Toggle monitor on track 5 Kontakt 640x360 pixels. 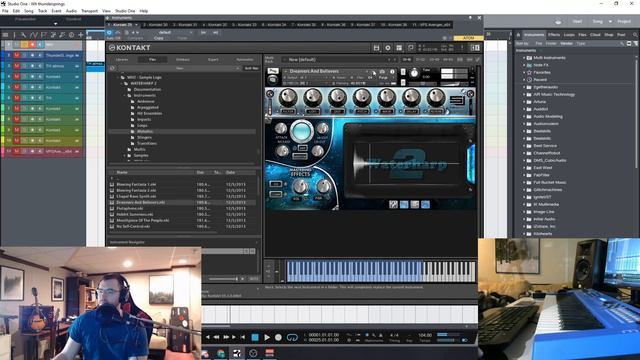click(x=40, y=87)
